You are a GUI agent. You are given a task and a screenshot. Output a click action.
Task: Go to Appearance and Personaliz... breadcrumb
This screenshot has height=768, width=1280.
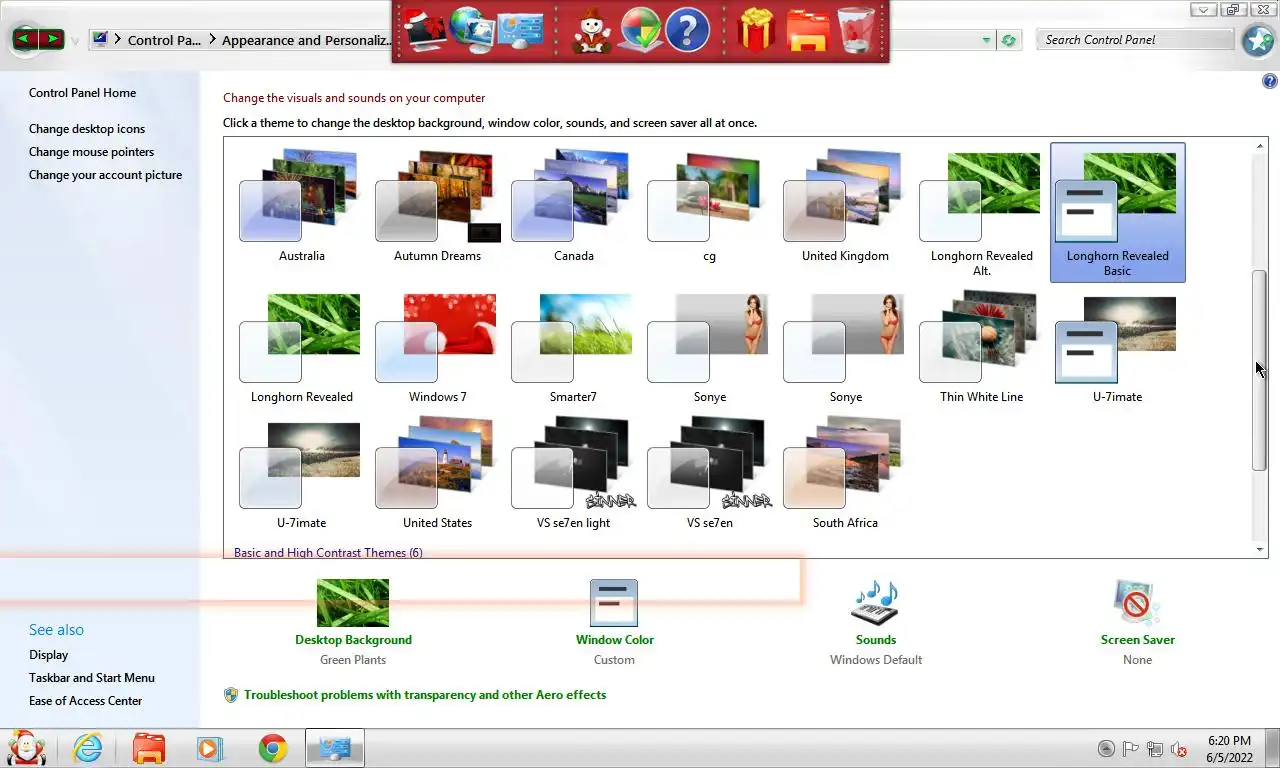308,40
